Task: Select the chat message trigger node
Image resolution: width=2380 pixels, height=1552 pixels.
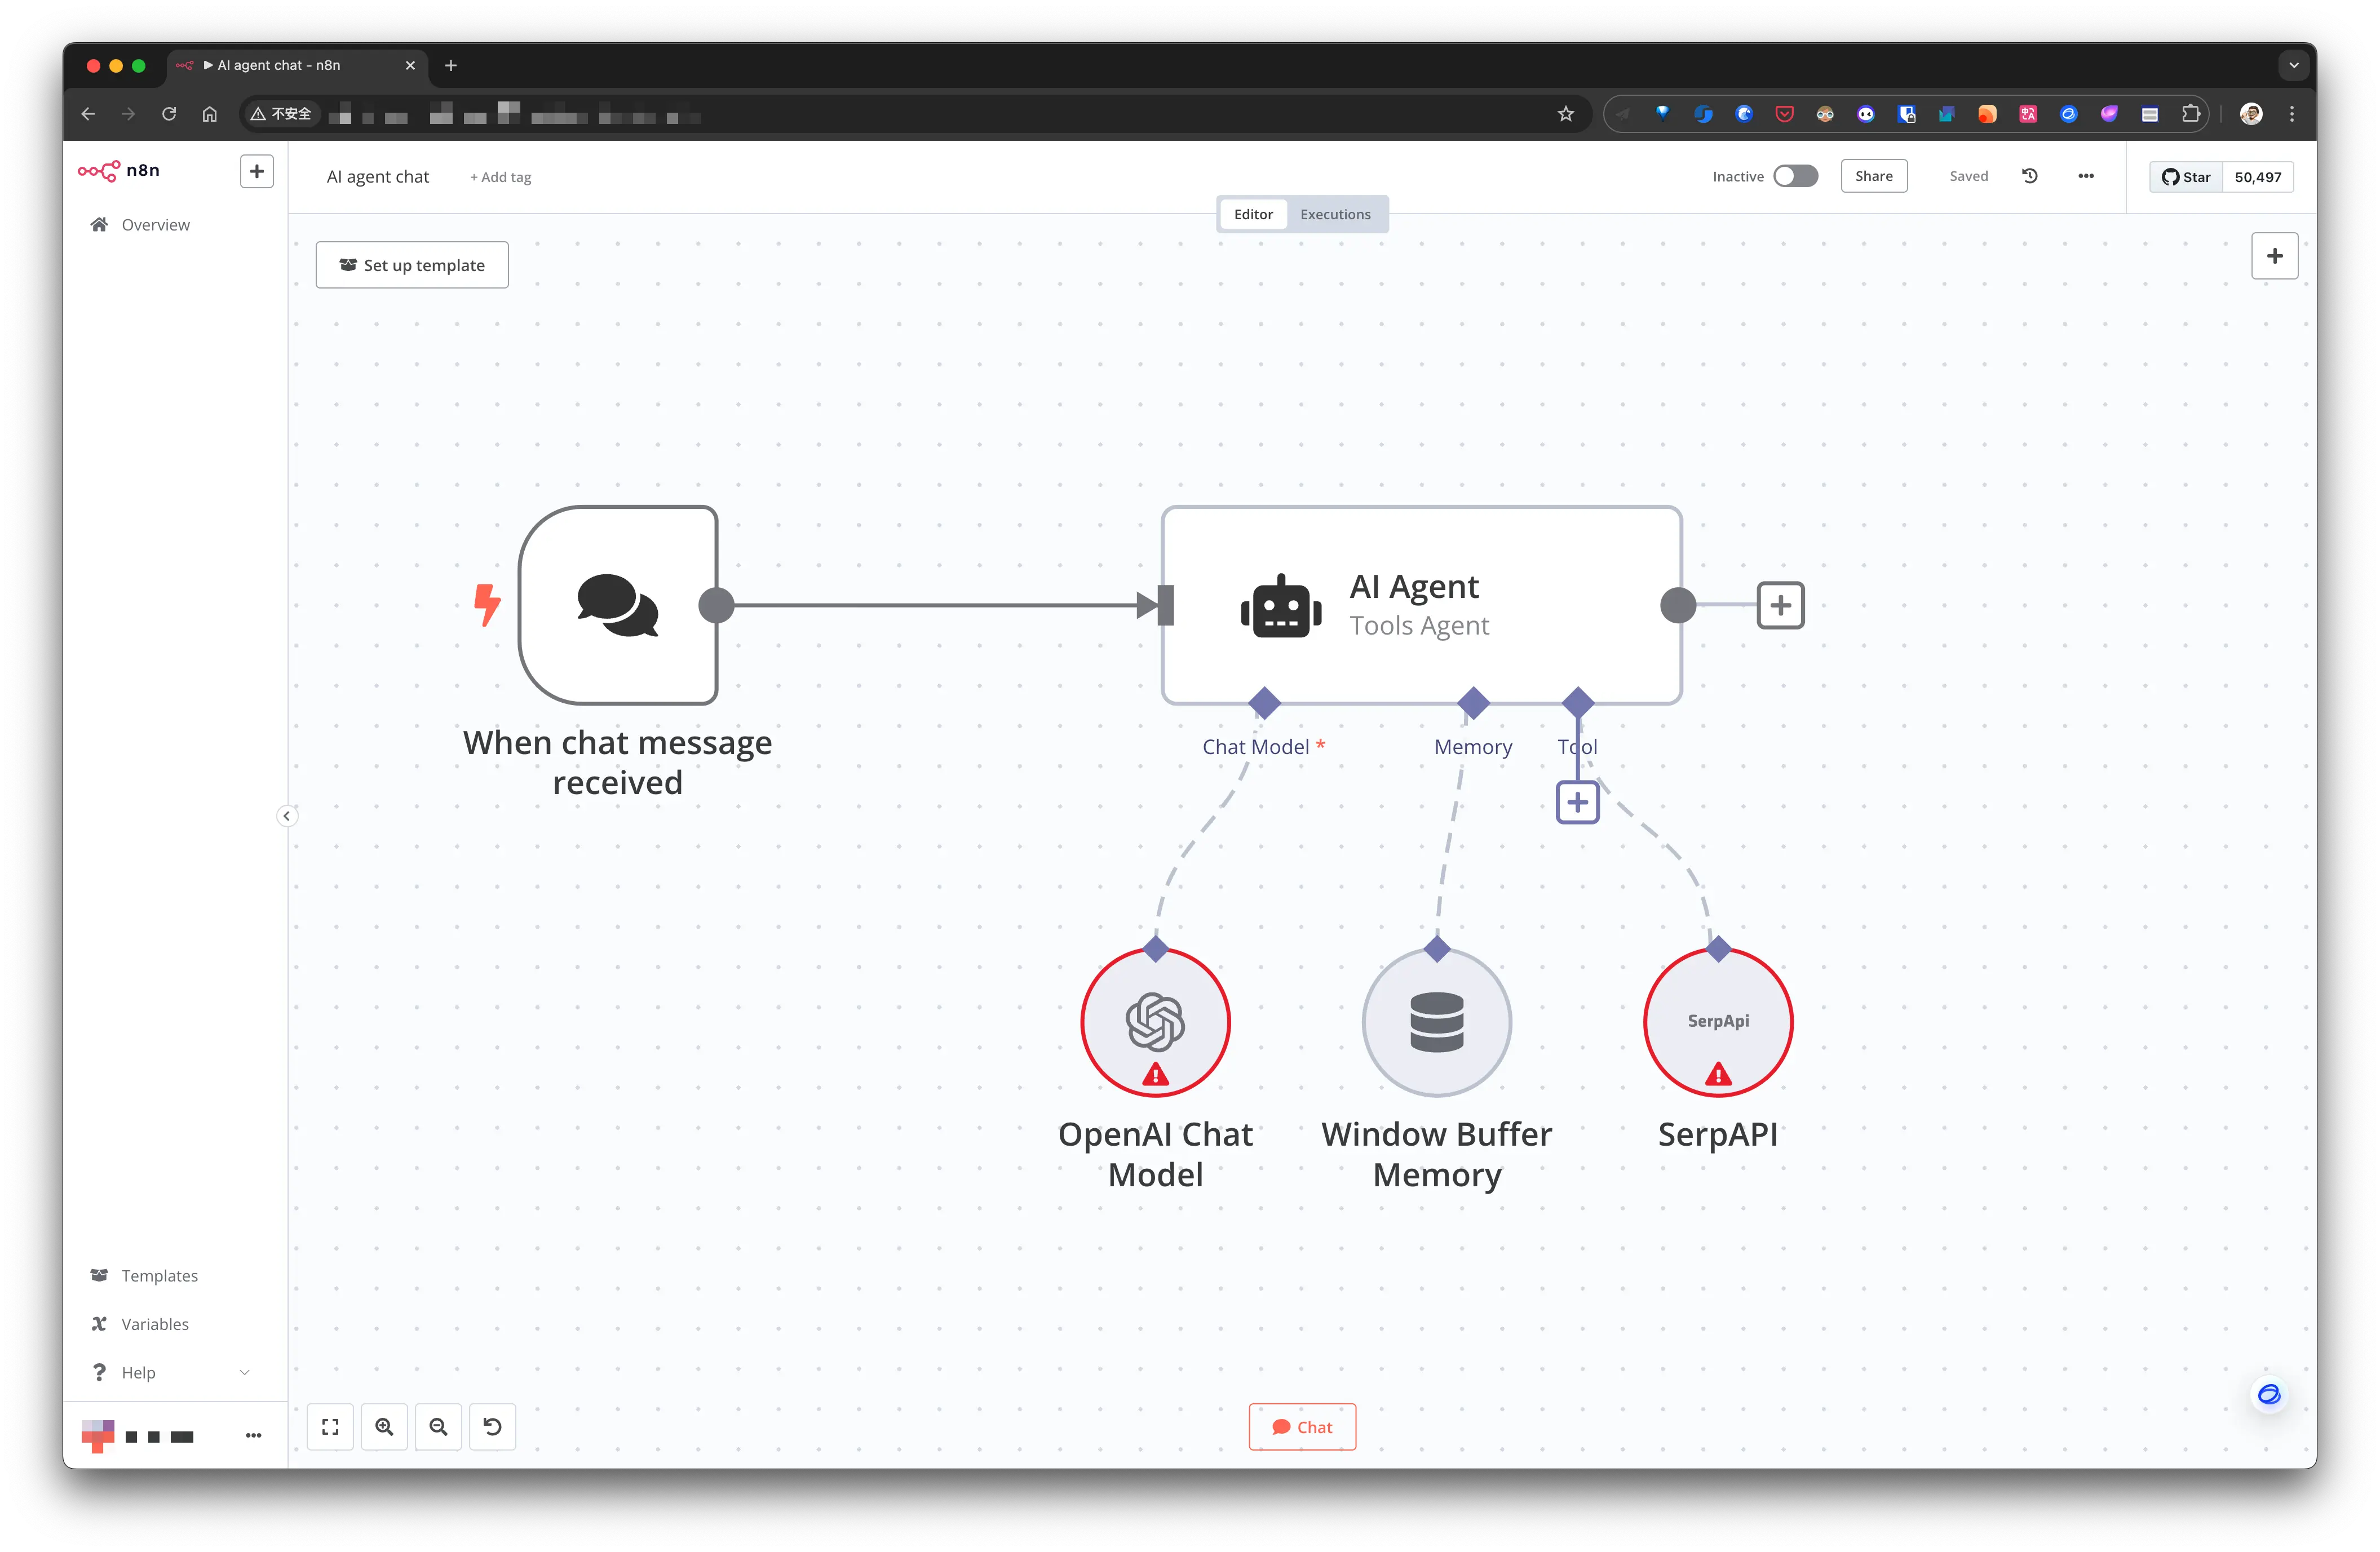Action: click(x=618, y=605)
